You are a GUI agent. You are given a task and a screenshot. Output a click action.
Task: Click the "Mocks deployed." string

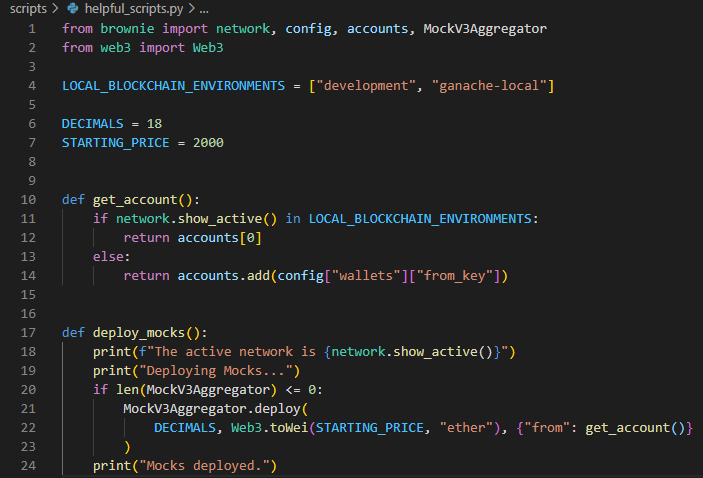click(x=204, y=466)
